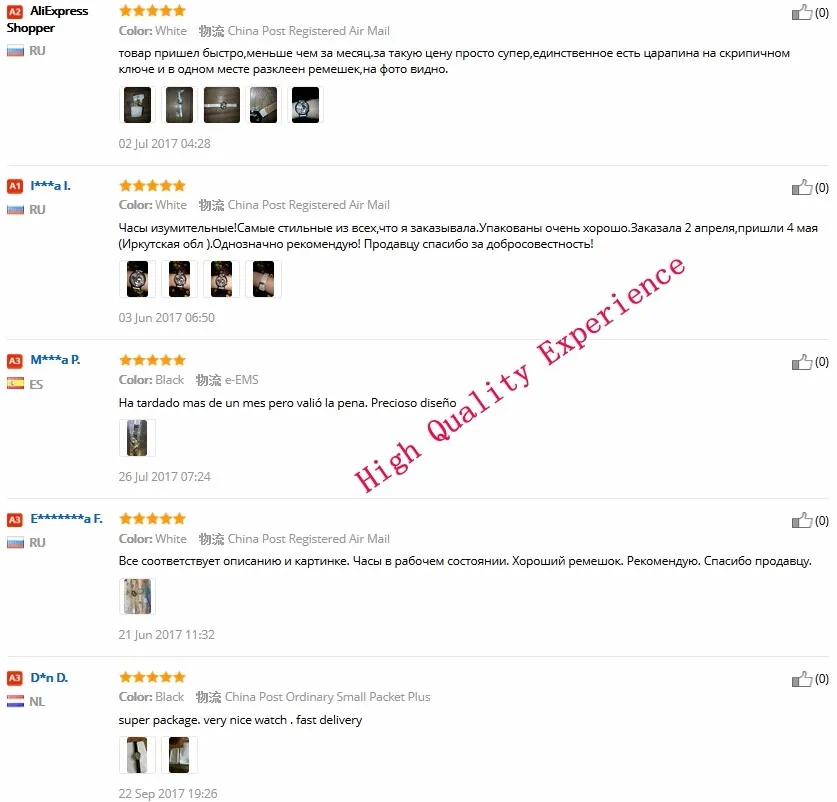Screen dimensions: 837x802
Task: Click thumbs-up on I***a I. review
Action: pyautogui.click(x=801, y=187)
